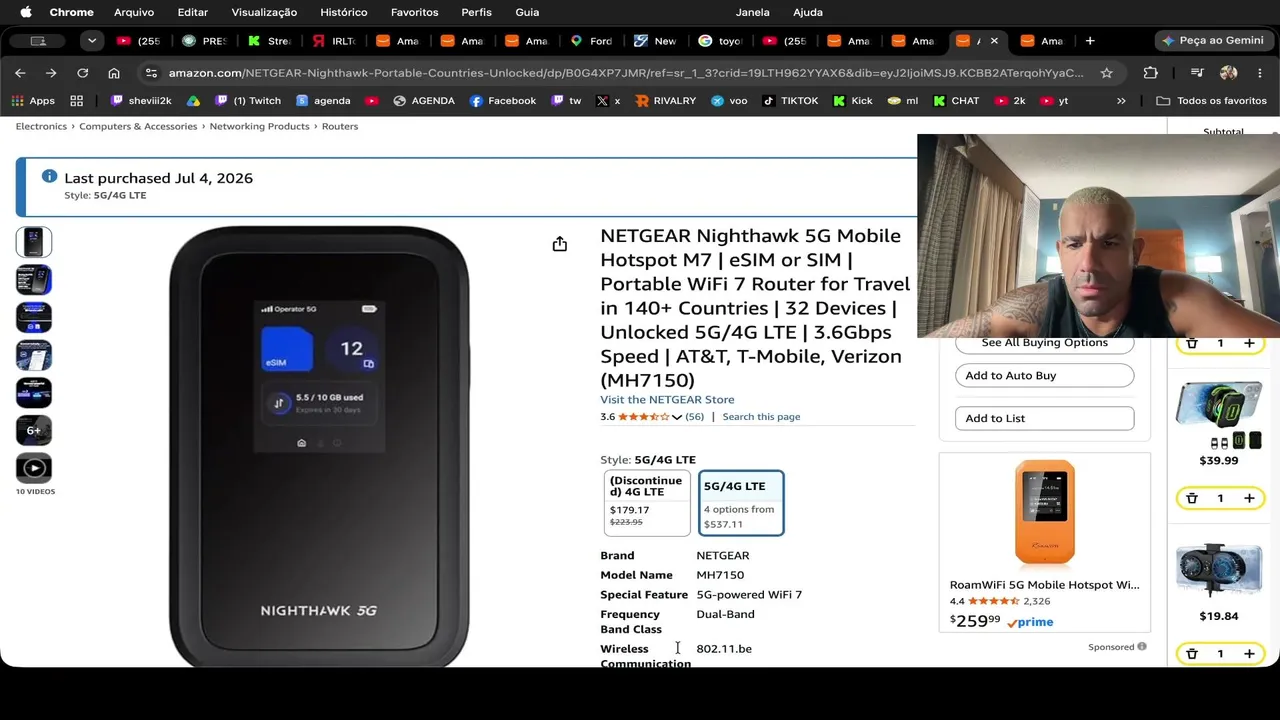Open the browser home page
This screenshot has width=1280, height=720.
(x=114, y=73)
